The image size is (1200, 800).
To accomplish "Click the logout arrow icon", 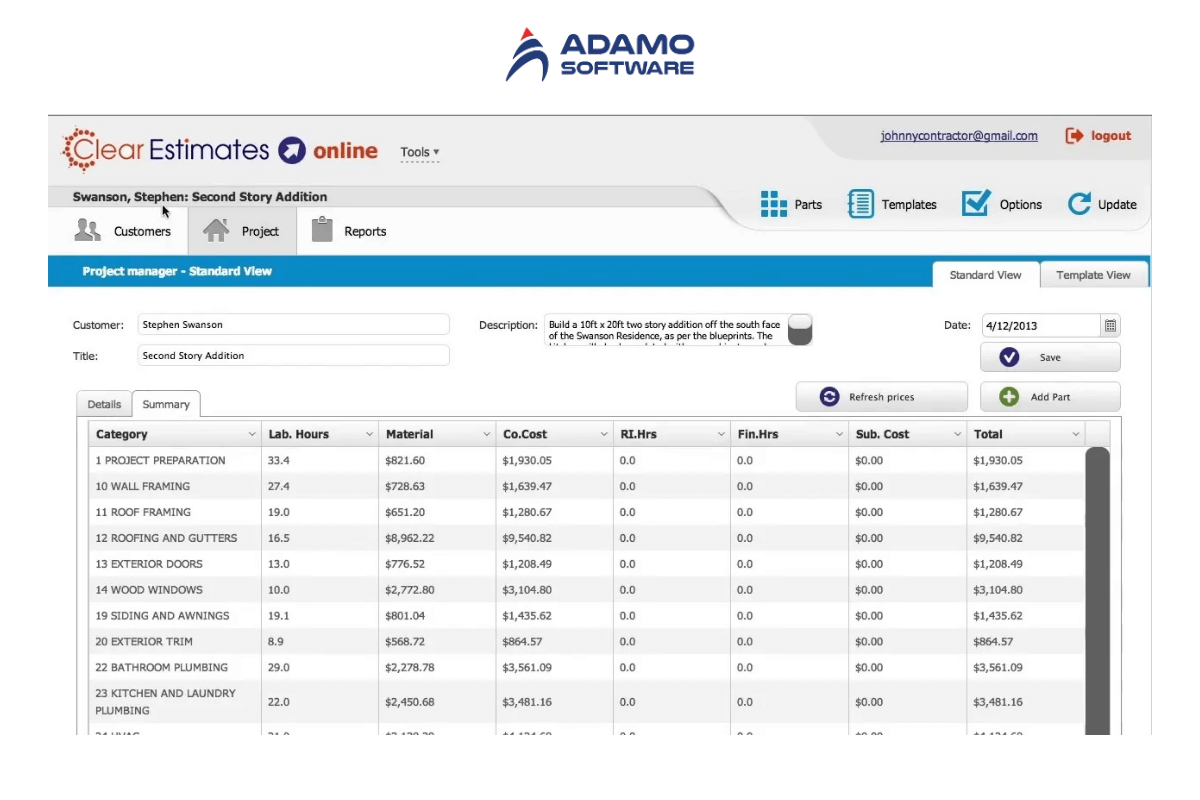I will point(1075,136).
